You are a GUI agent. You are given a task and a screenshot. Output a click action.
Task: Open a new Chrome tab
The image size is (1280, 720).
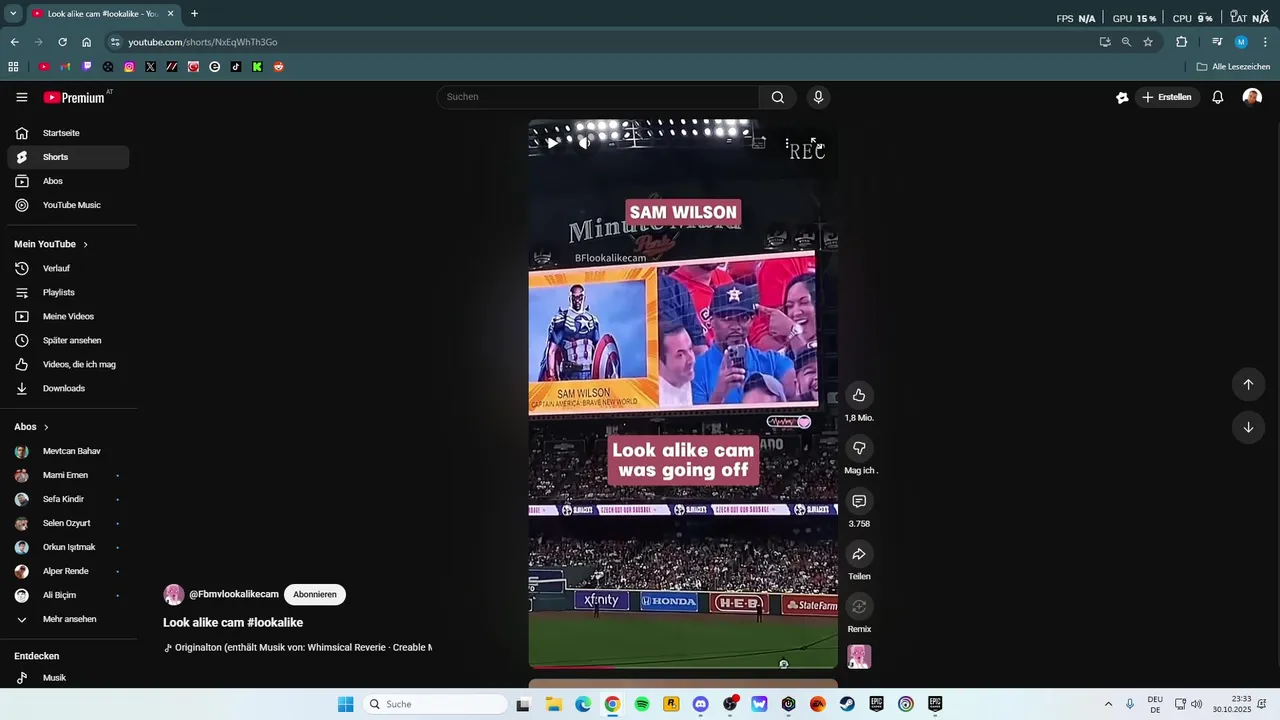pyautogui.click(x=194, y=14)
